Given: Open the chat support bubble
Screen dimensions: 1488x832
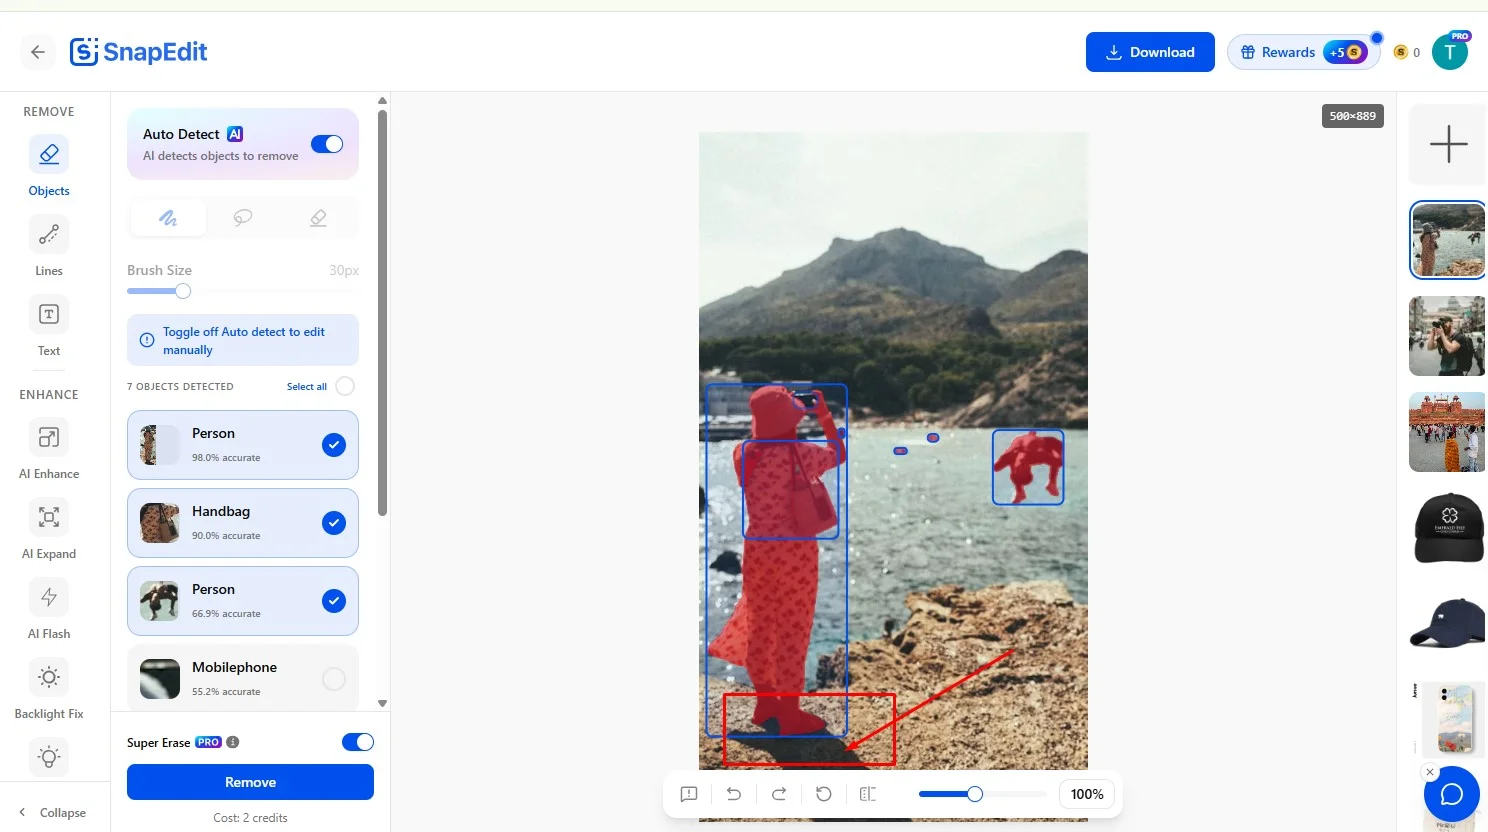Looking at the screenshot, I should tap(1451, 794).
